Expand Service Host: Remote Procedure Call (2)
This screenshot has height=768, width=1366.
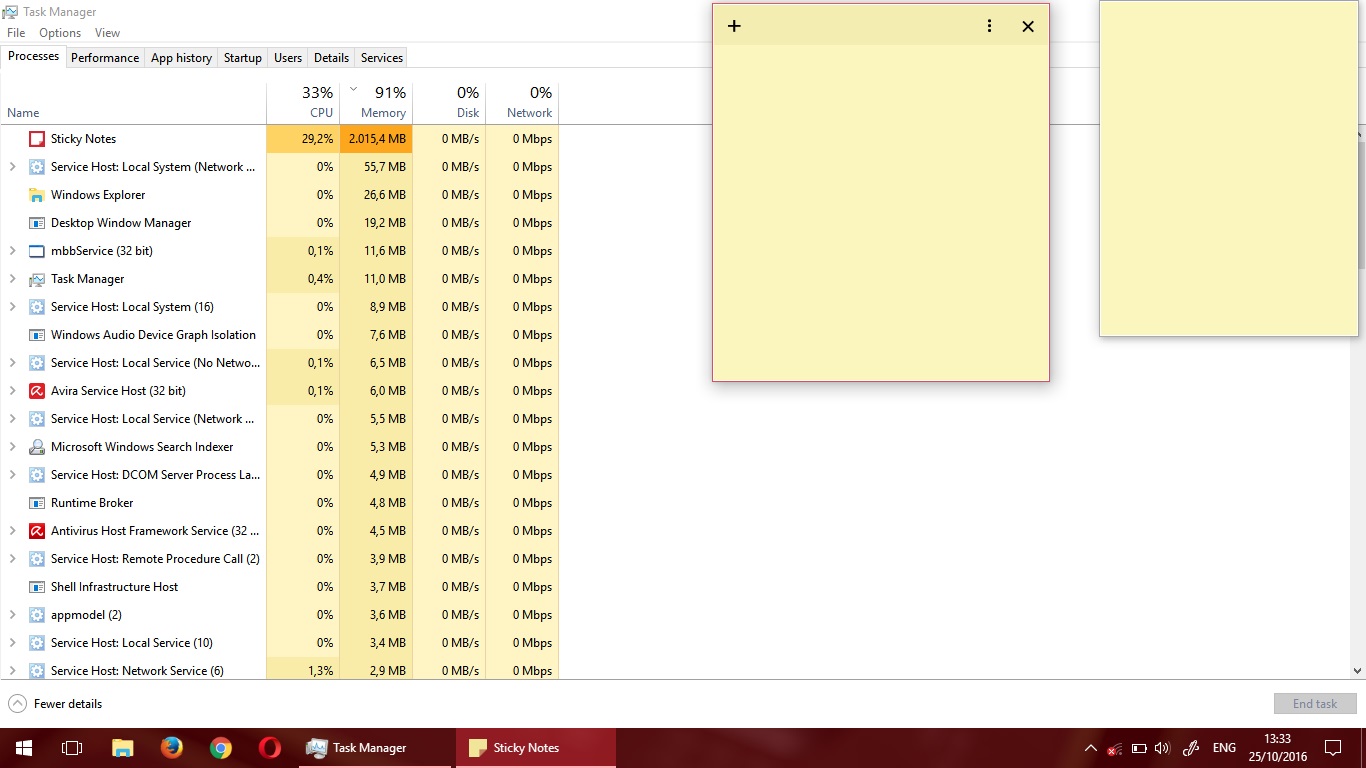[12, 559]
